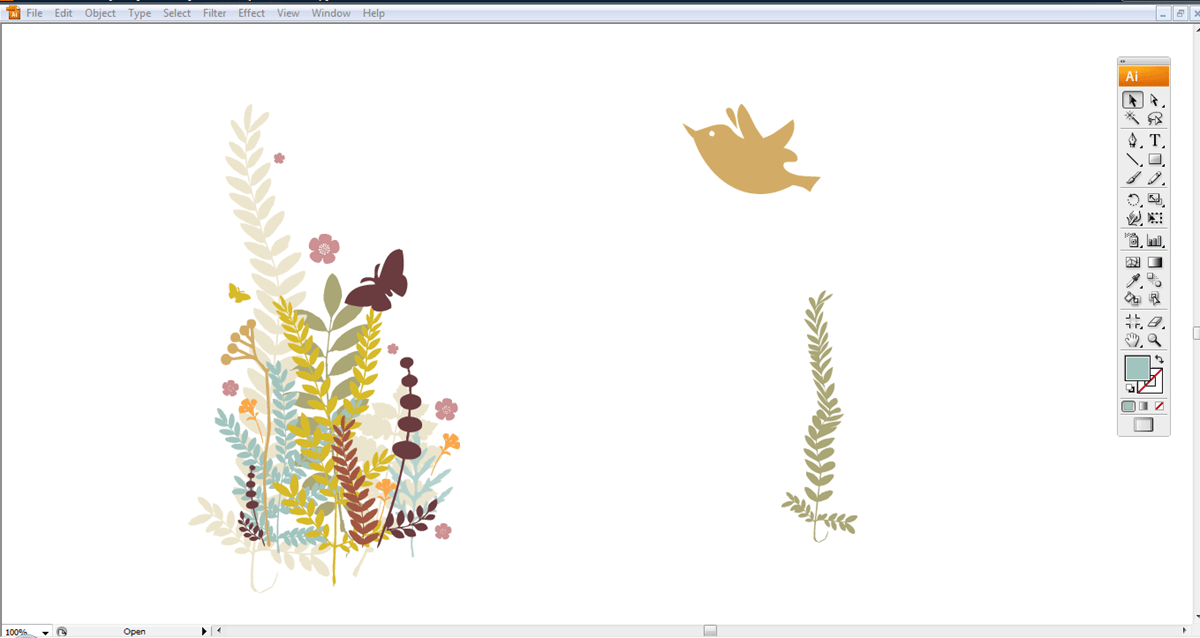The height and width of the screenshot is (638, 1200).
Task: Set paint mode to None
Action: (1159, 406)
